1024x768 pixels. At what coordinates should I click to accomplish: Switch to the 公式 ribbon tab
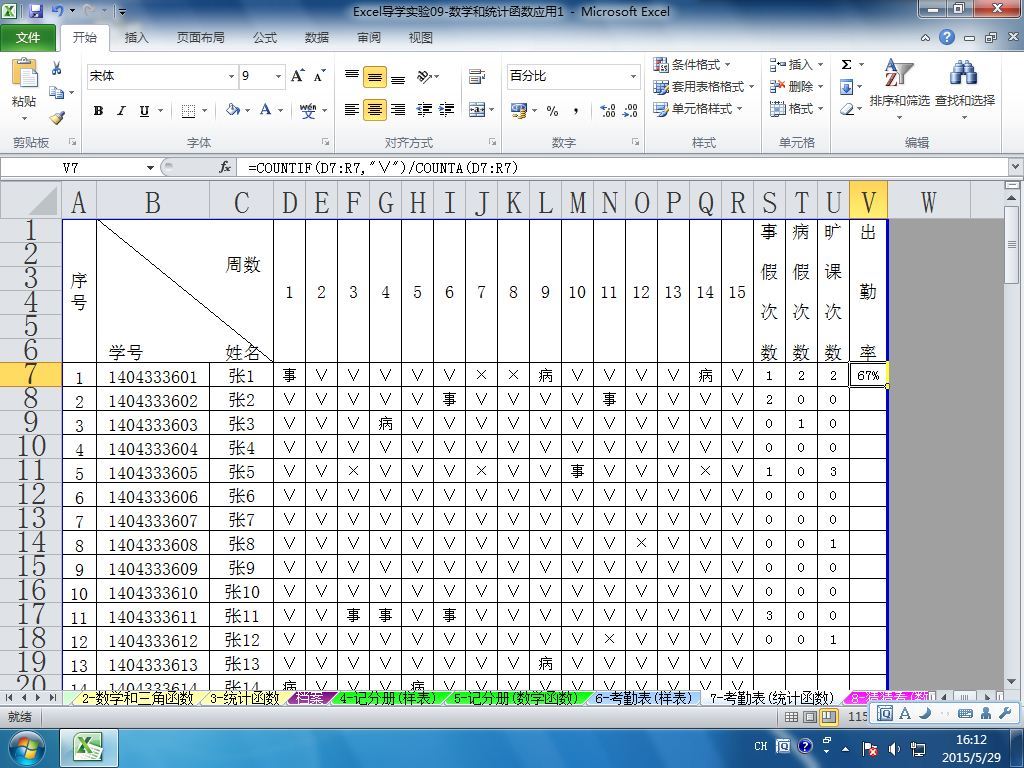pyautogui.click(x=264, y=38)
